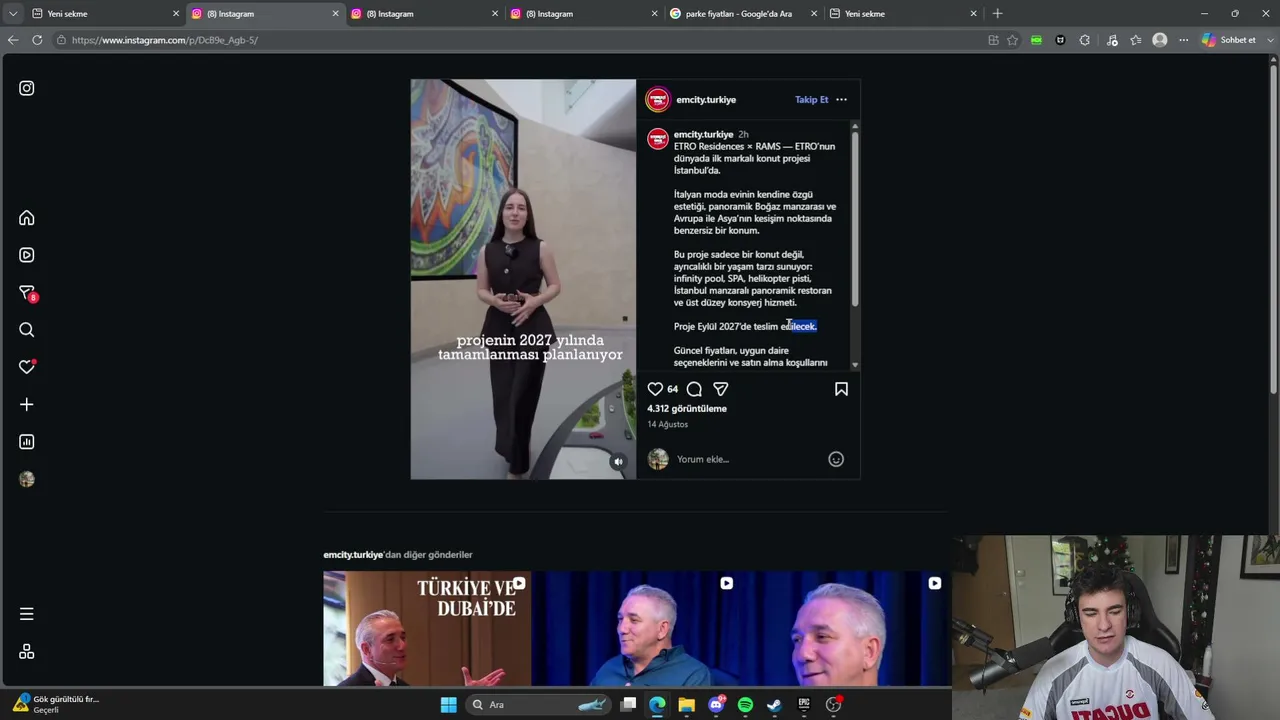Open the professional dashboard chart icon
The height and width of the screenshot is (720, 1280).
click(x=27, y=442)
